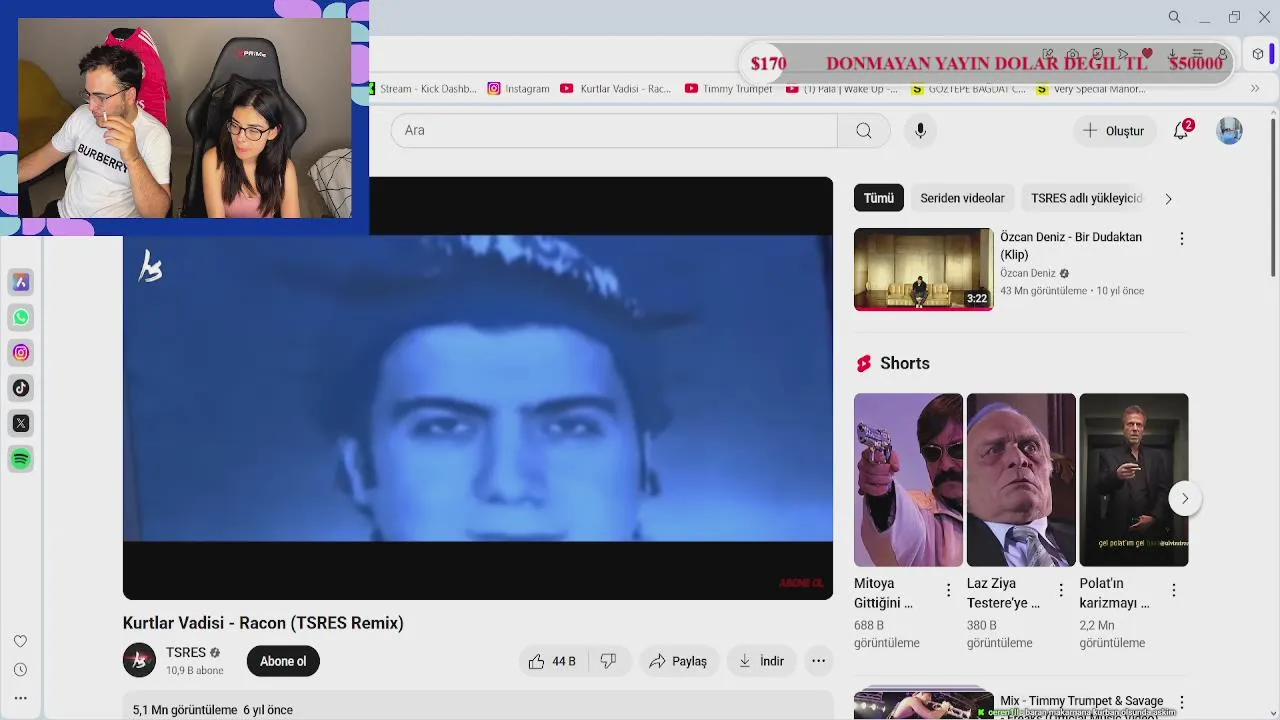The height and width of the screenshot is (720, 1280).
Task: Open Laz Ziya Testere'ye short thumbnail
Action: pyautogui.click(x=1021, y=480)
